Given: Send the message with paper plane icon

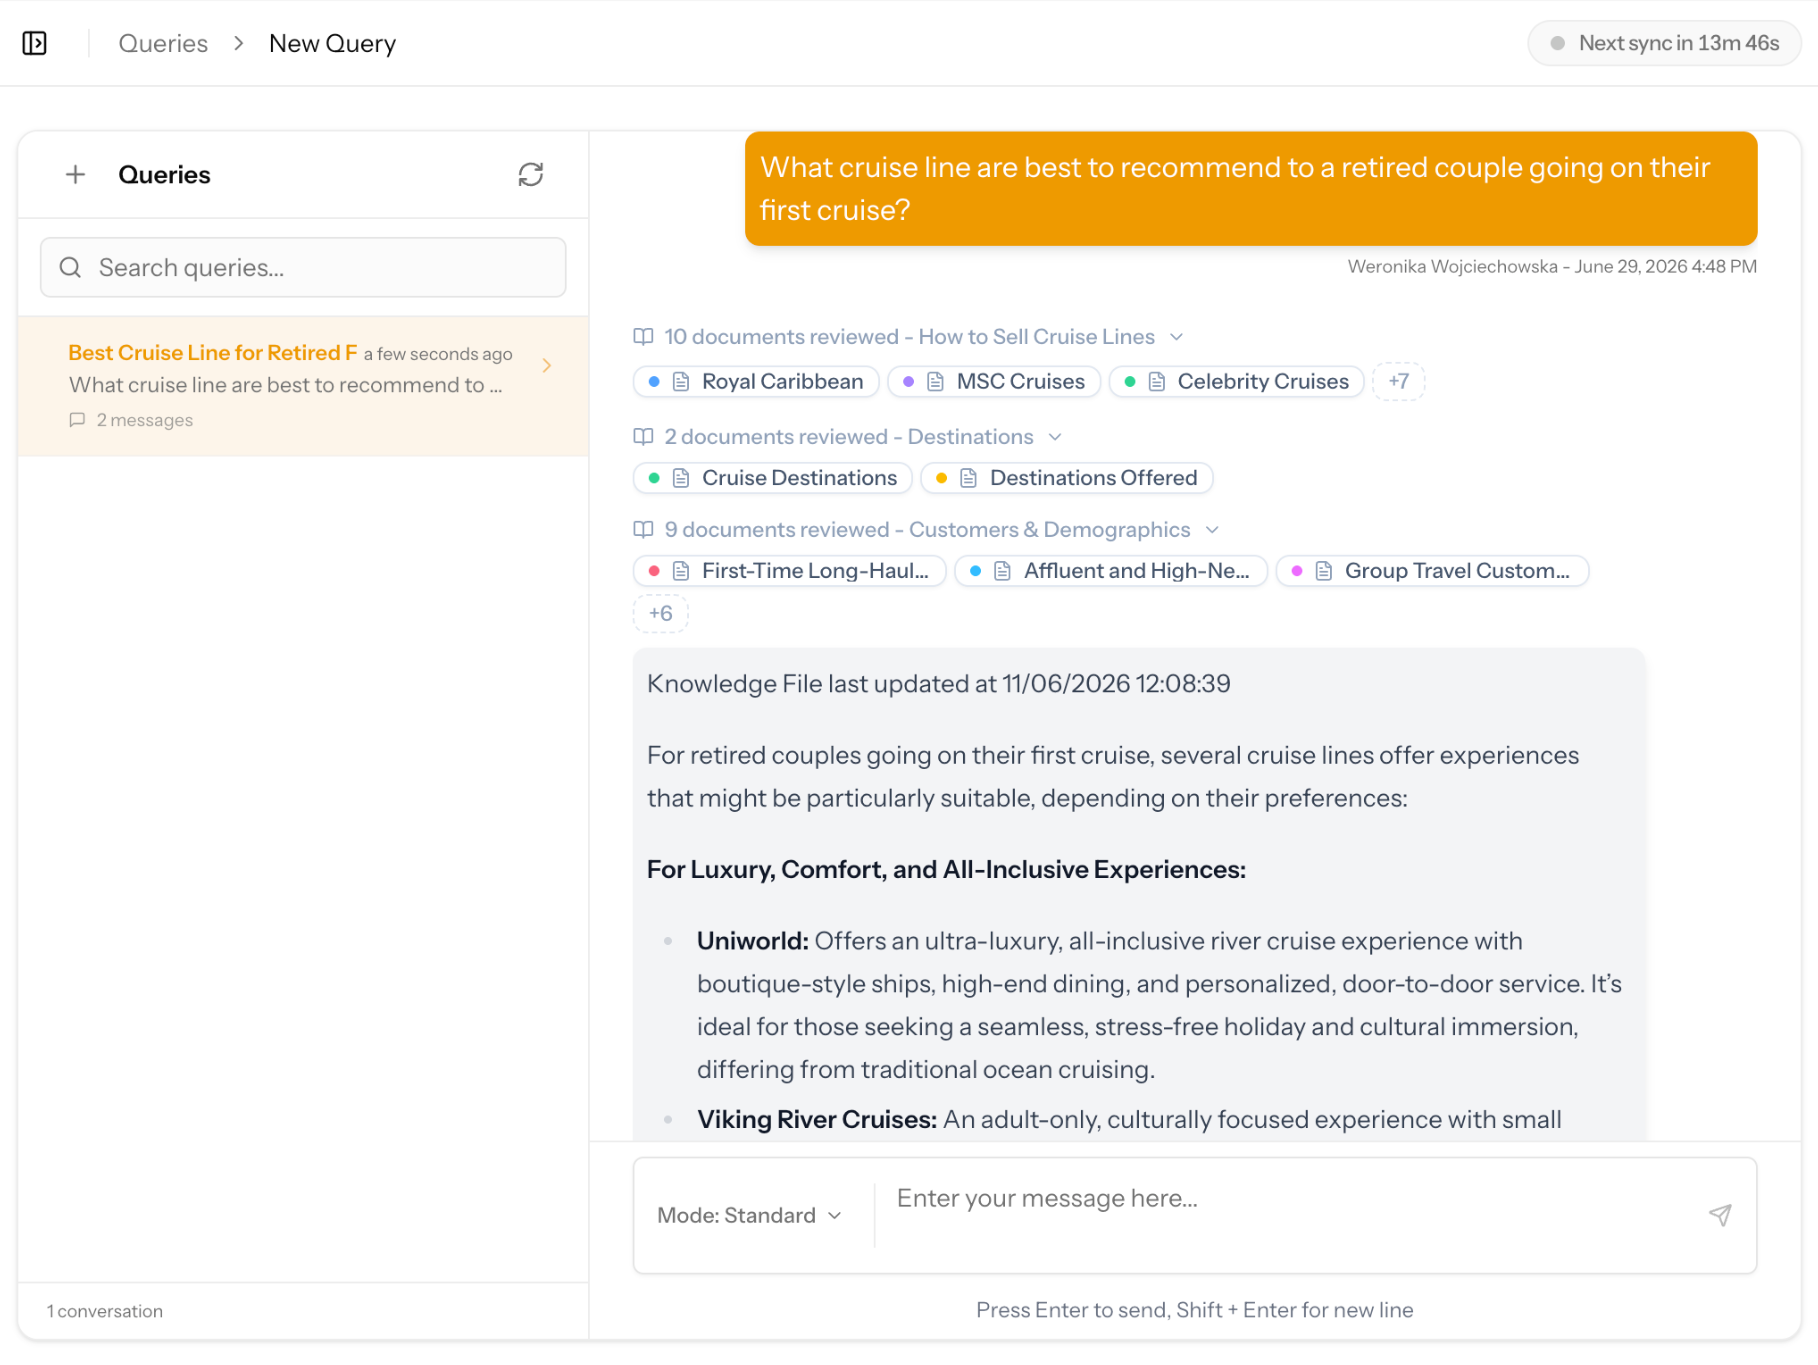Looking at the screenshot, I should (x=1720, y=1215).
